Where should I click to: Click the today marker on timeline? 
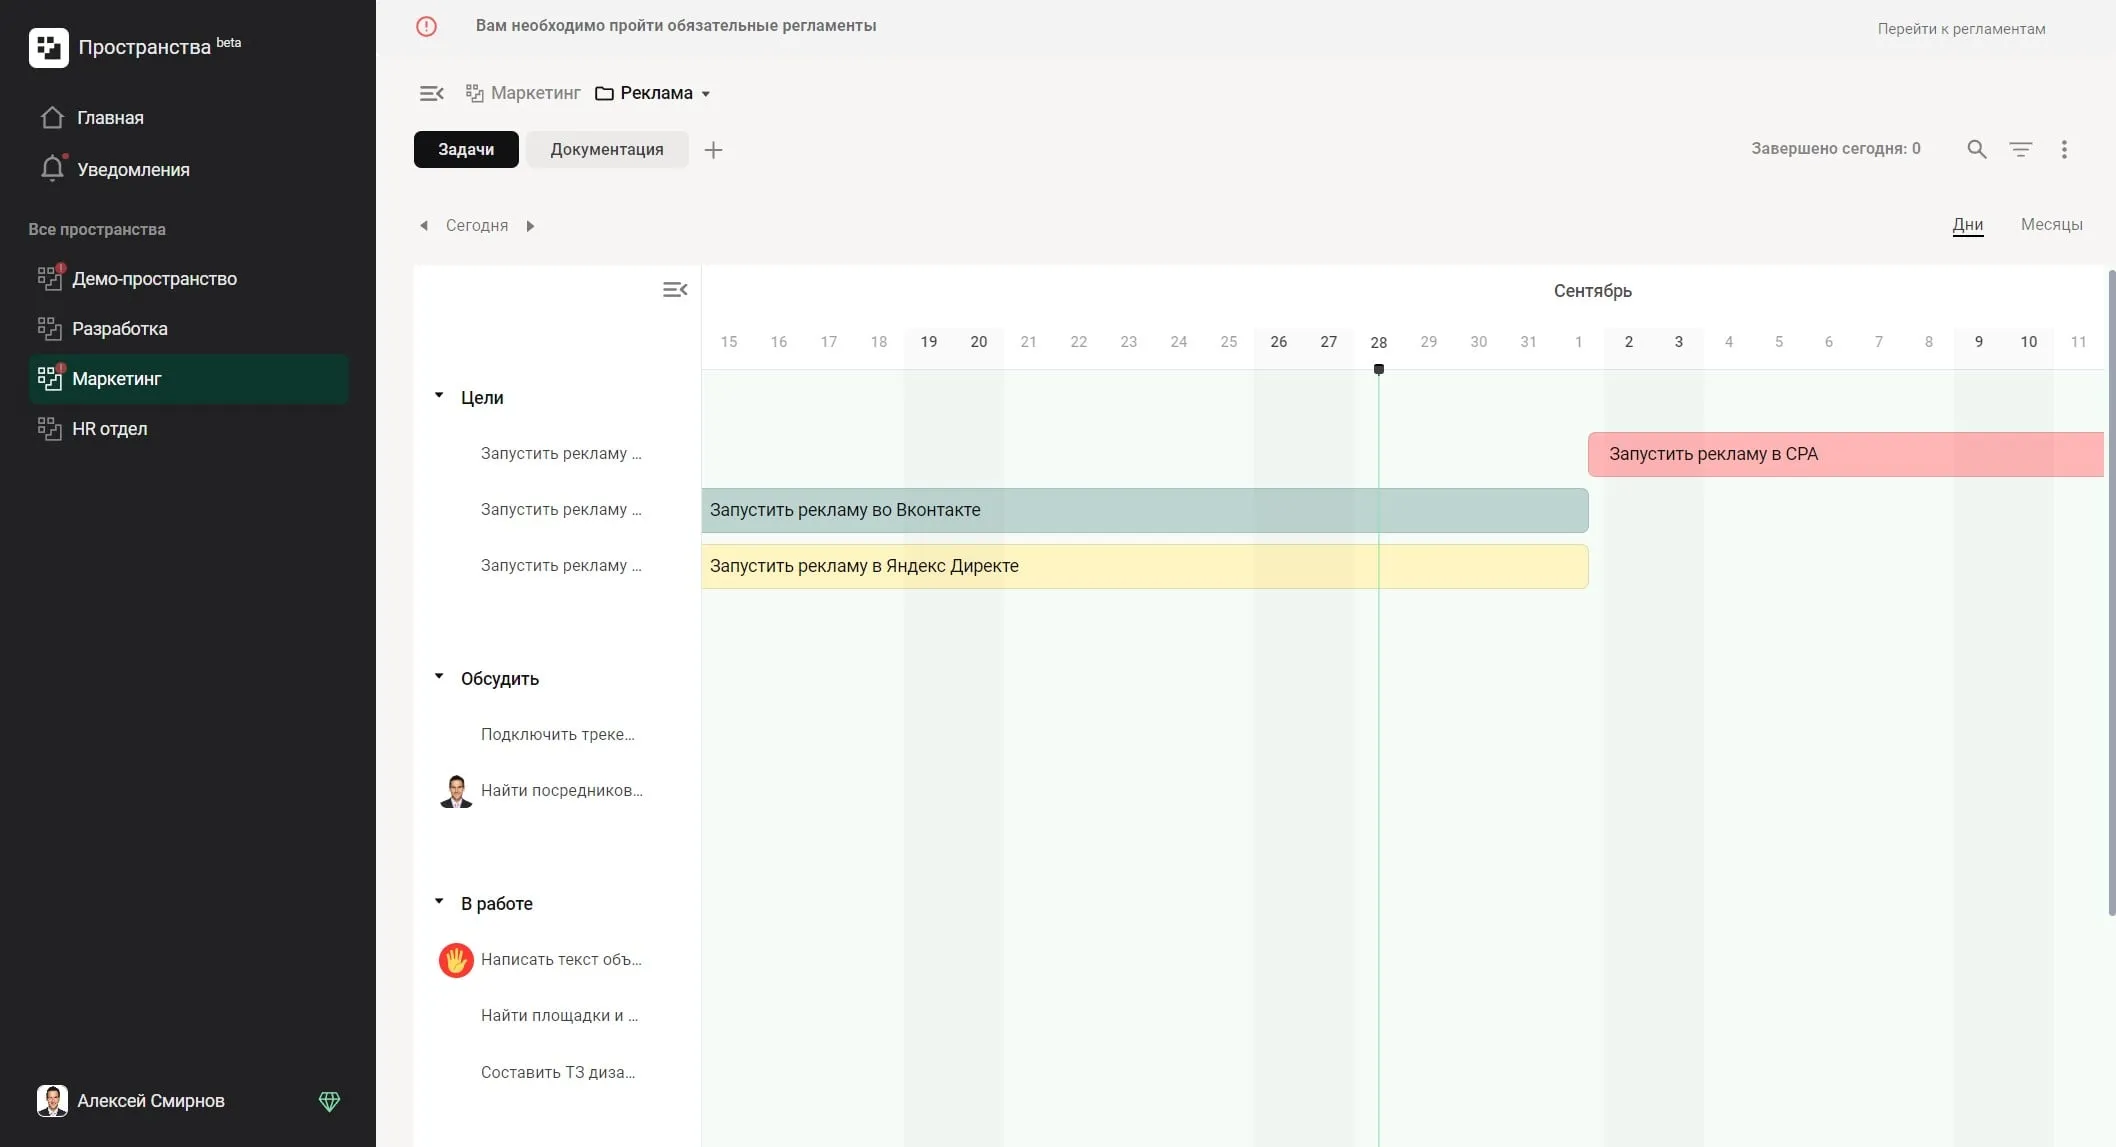click(x=1378, y=369)
